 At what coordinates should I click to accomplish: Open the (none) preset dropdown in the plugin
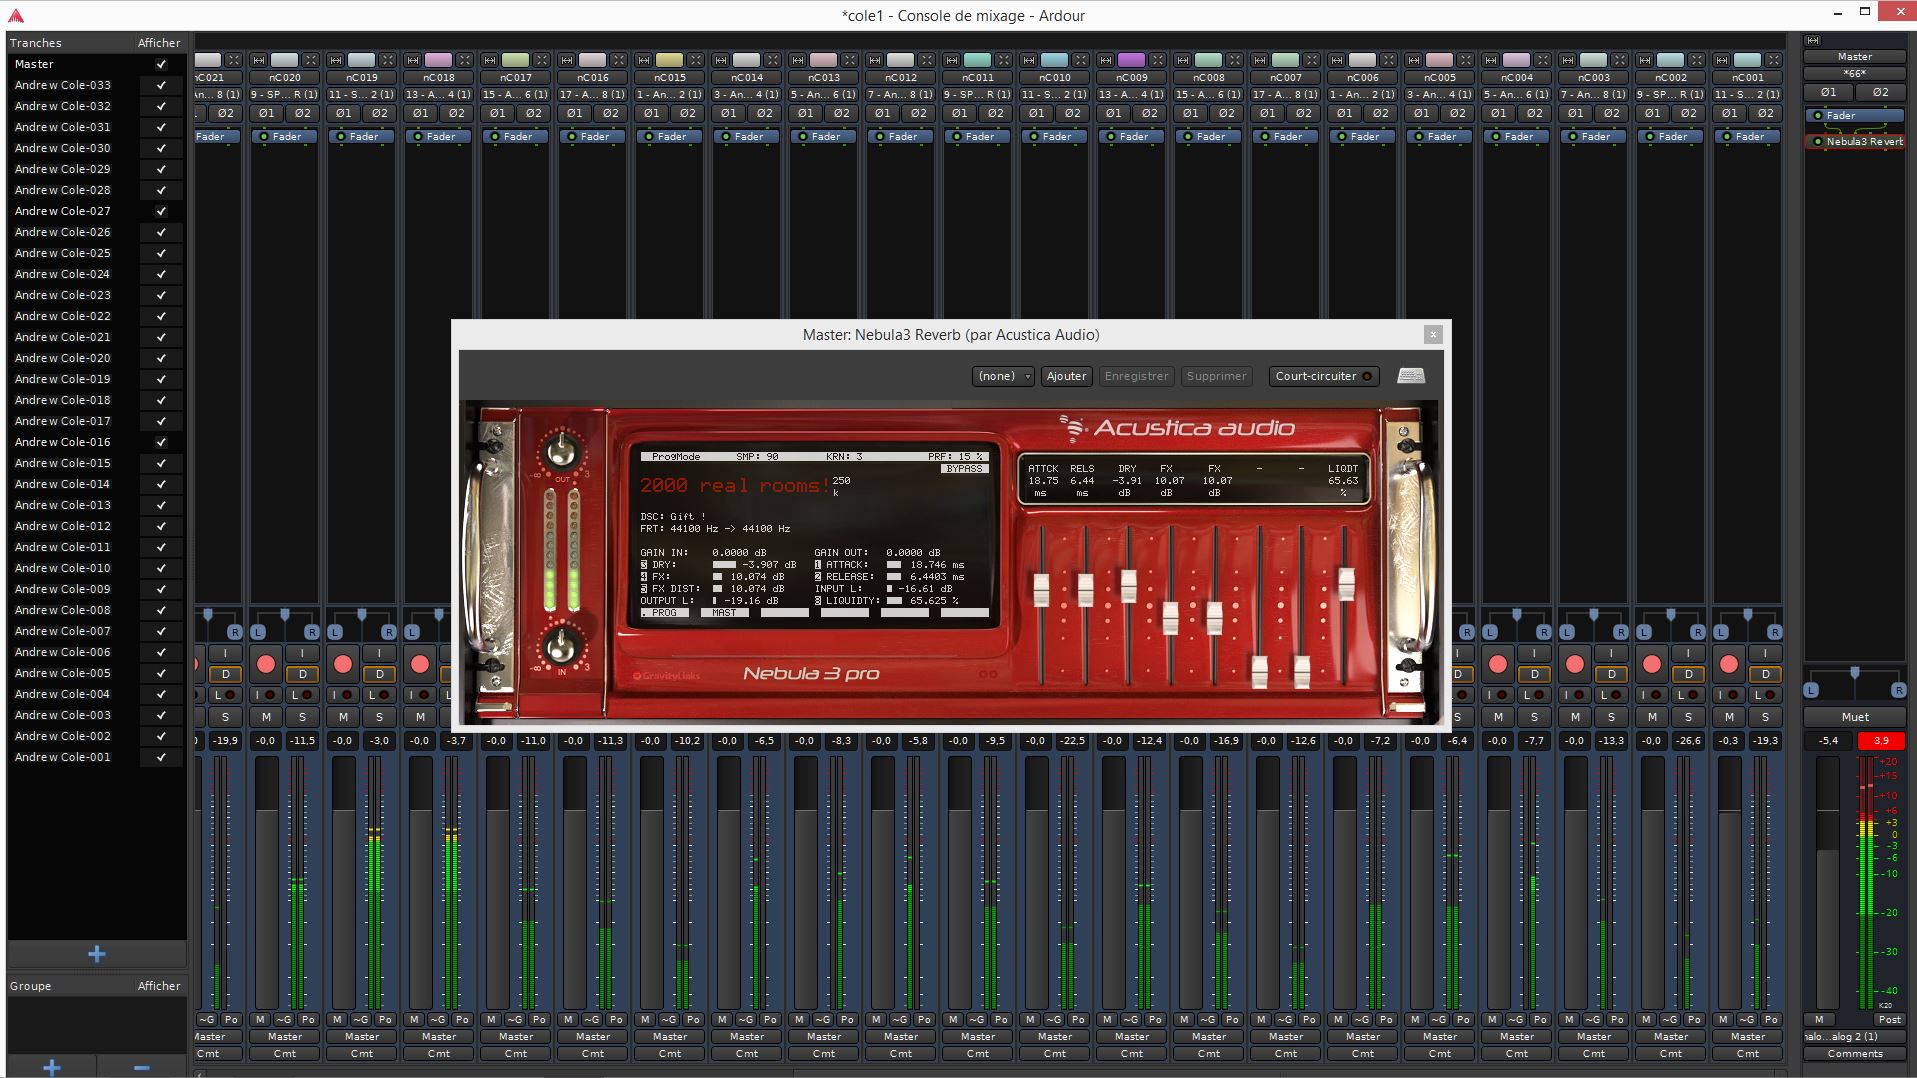click(x=1002, y=376)
